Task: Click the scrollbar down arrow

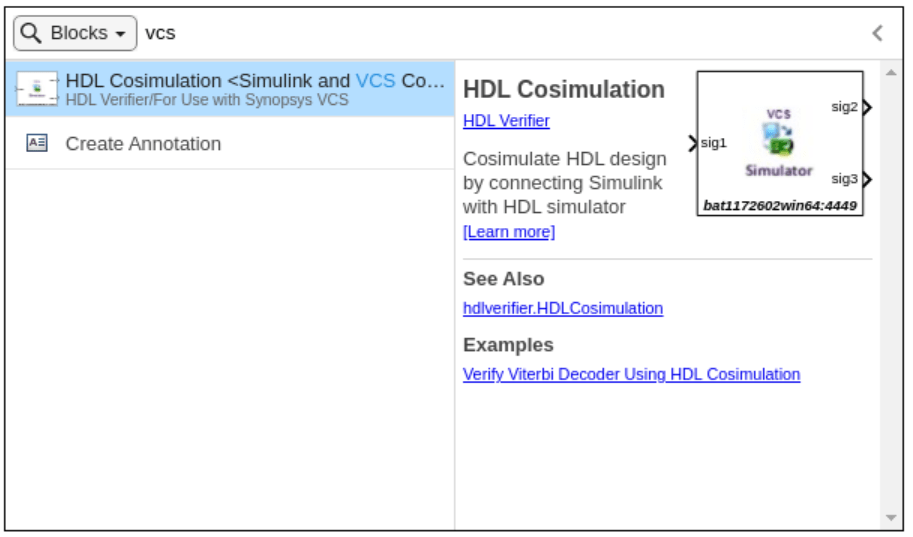Action: (x=891, y=518)
